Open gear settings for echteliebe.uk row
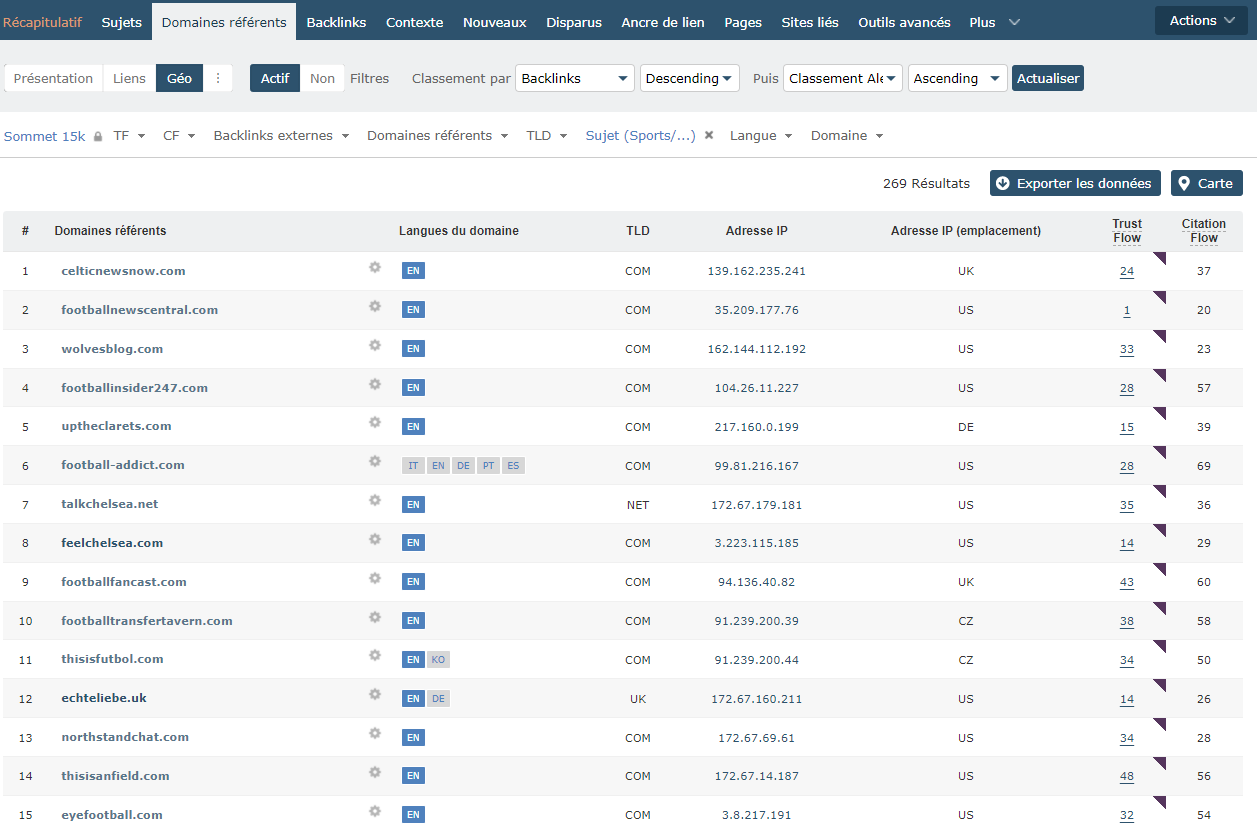Viewport: 1257px width, 828px height. click(375, 694)
